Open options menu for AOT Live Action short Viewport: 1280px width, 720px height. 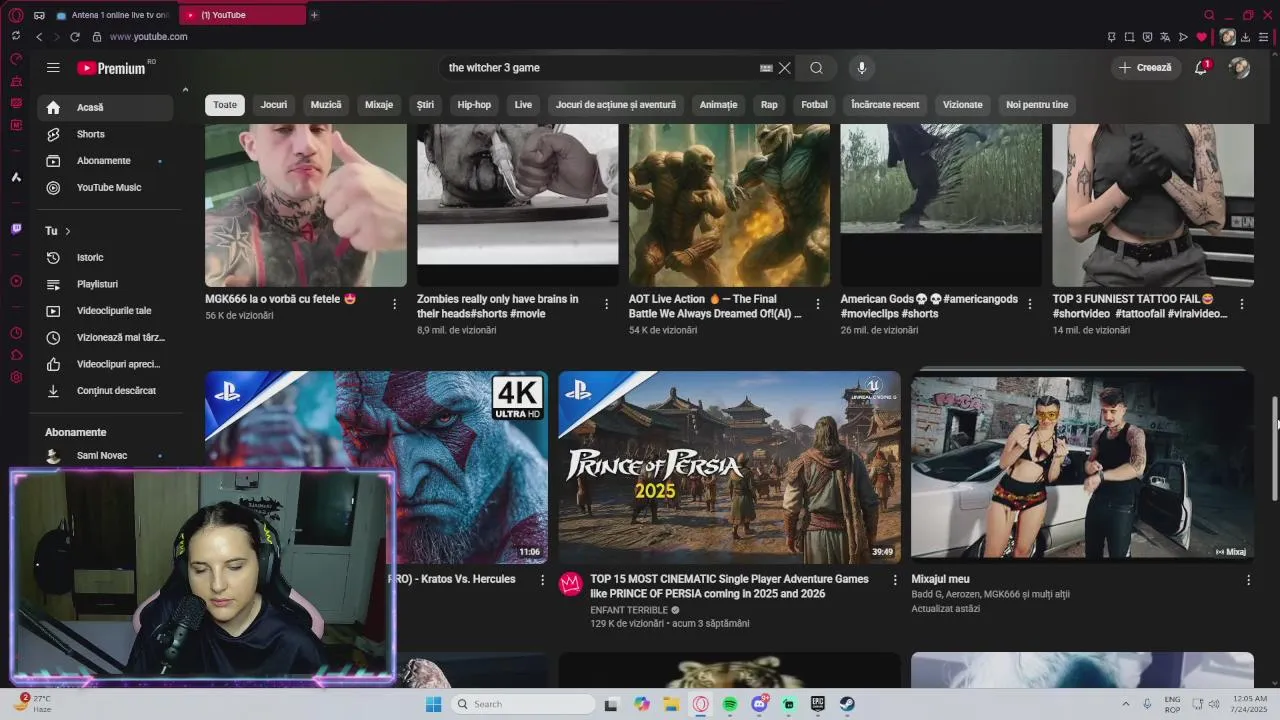(818, 304)
